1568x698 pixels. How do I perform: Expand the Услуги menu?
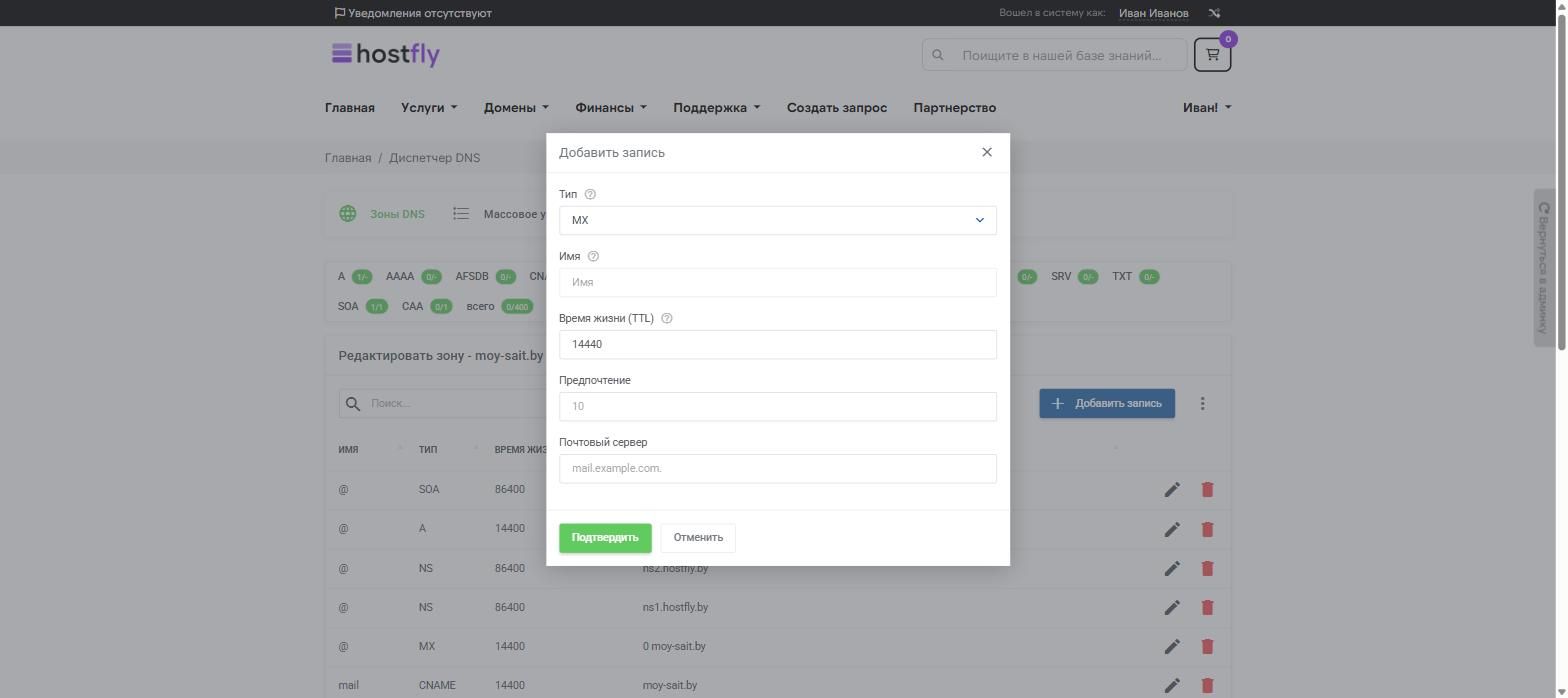(x=429, y=108)
